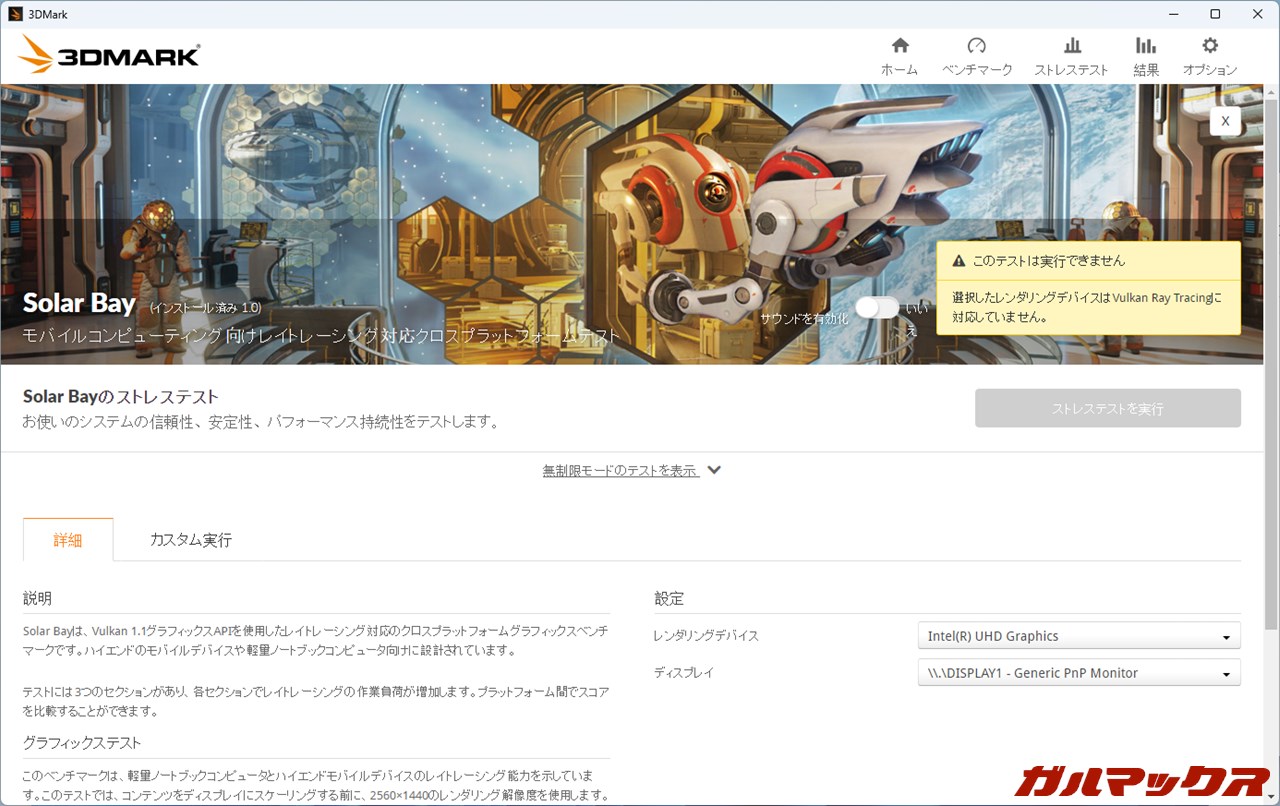Open rendering device dropdown Intel UHD Graphics
This screenshot has height=806, width=1280.
1078,636
